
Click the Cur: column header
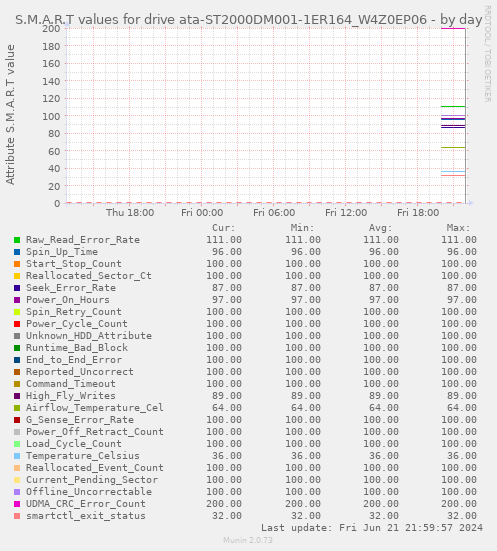224,228
